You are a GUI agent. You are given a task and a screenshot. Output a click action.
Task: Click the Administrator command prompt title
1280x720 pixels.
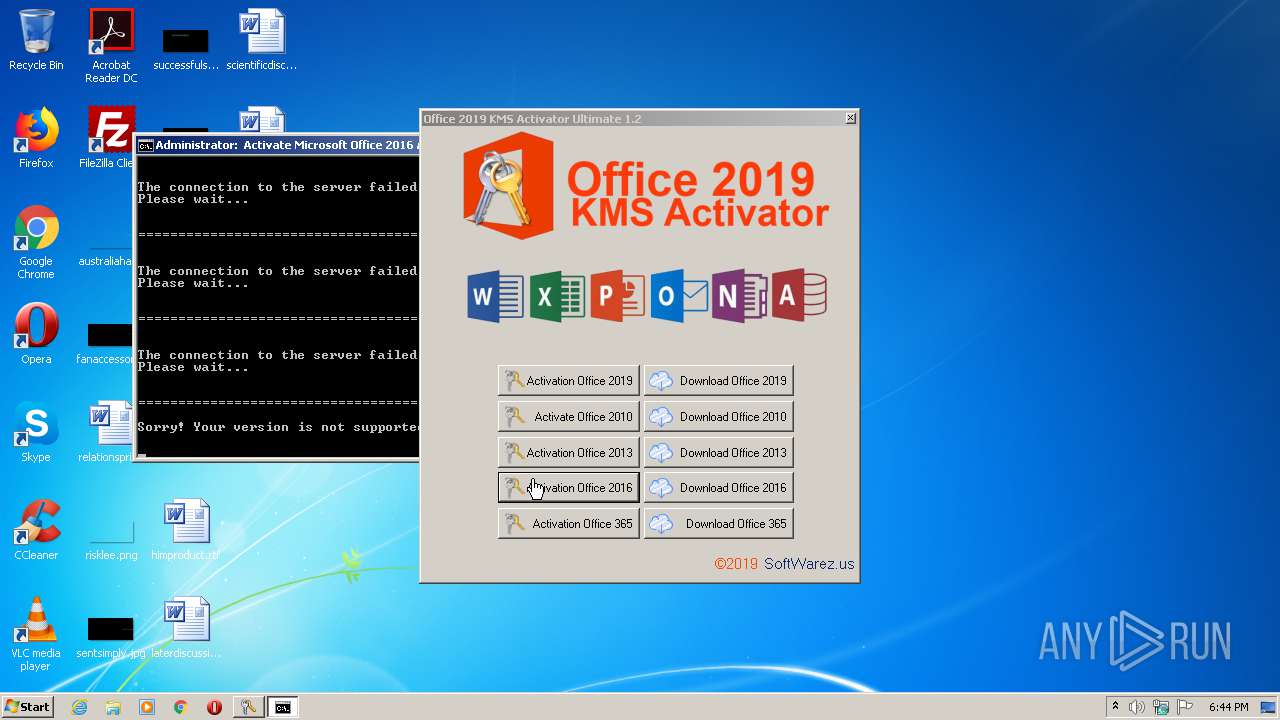click(286, 145)
